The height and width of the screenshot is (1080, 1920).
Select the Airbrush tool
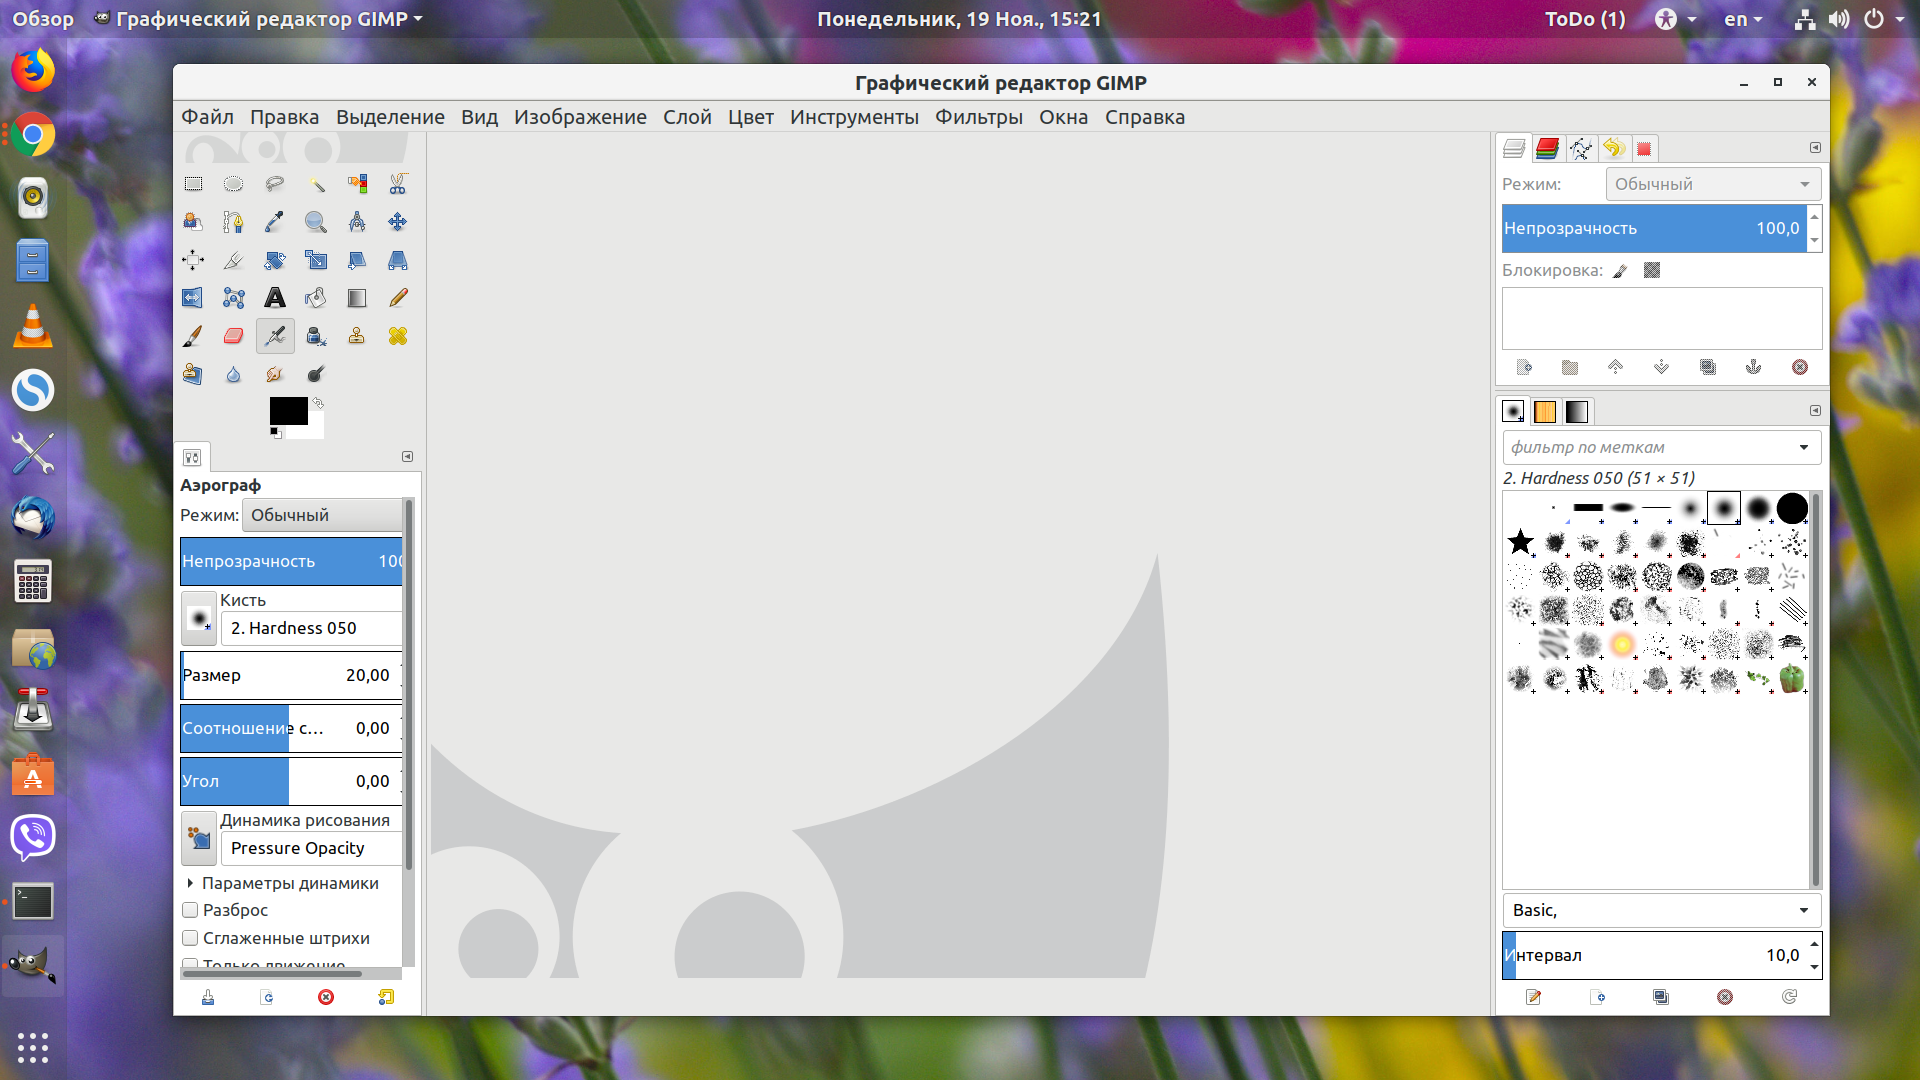click(274, 336)
